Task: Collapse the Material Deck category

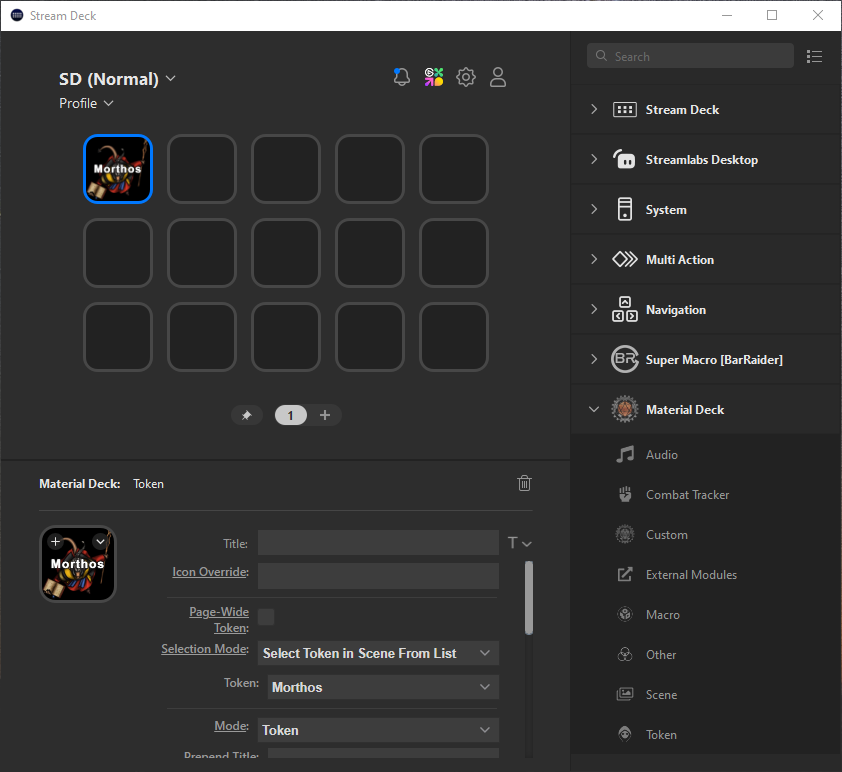Action: 593,409
